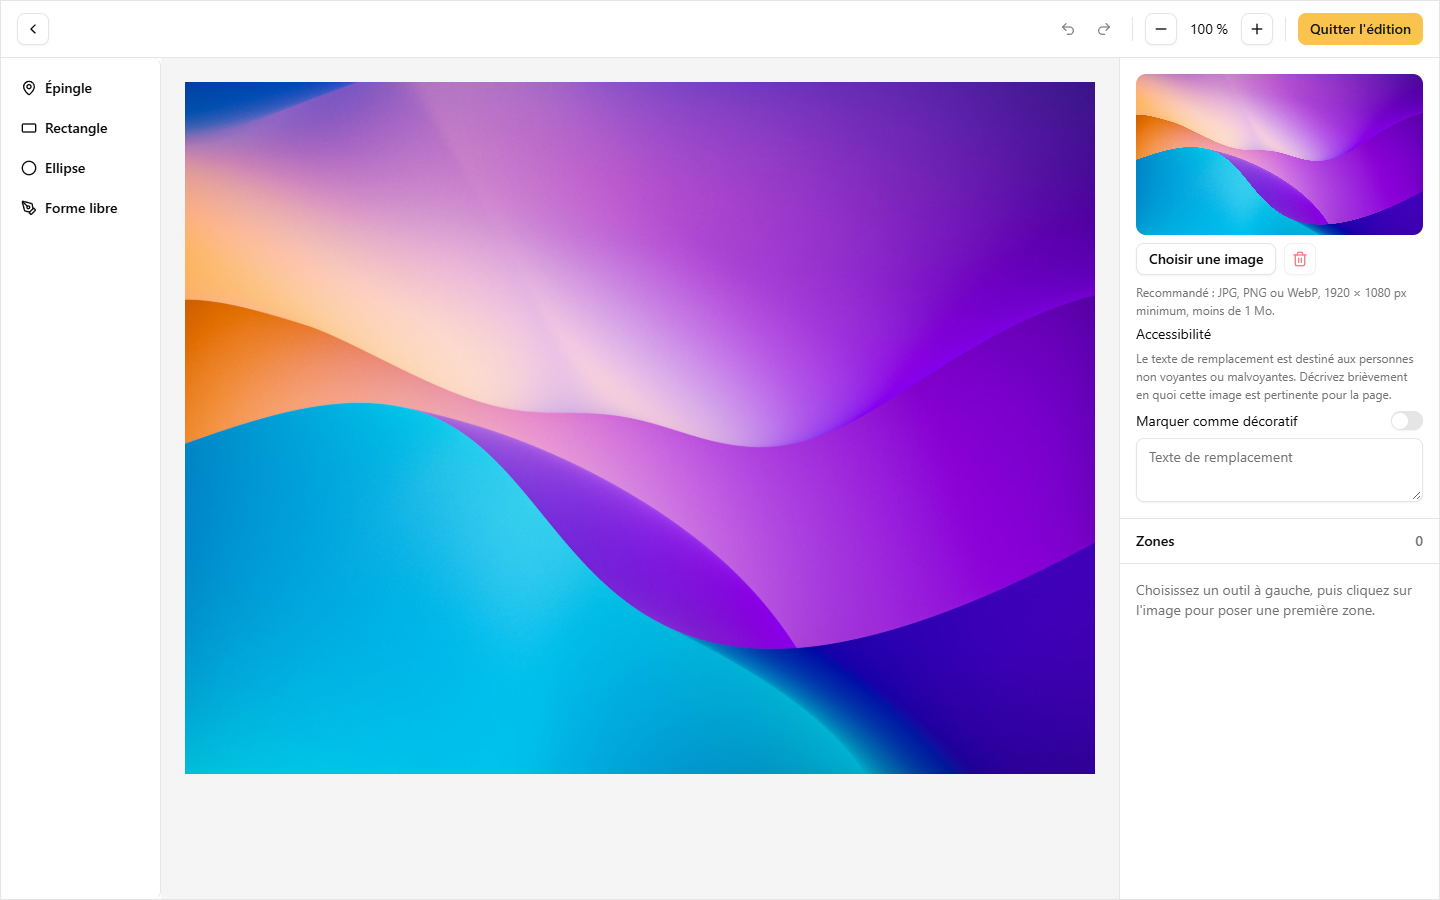This screenshot has width=1440, height=900.
Task: Click the main wave image canvas
Action: click(x=640, y=428)
